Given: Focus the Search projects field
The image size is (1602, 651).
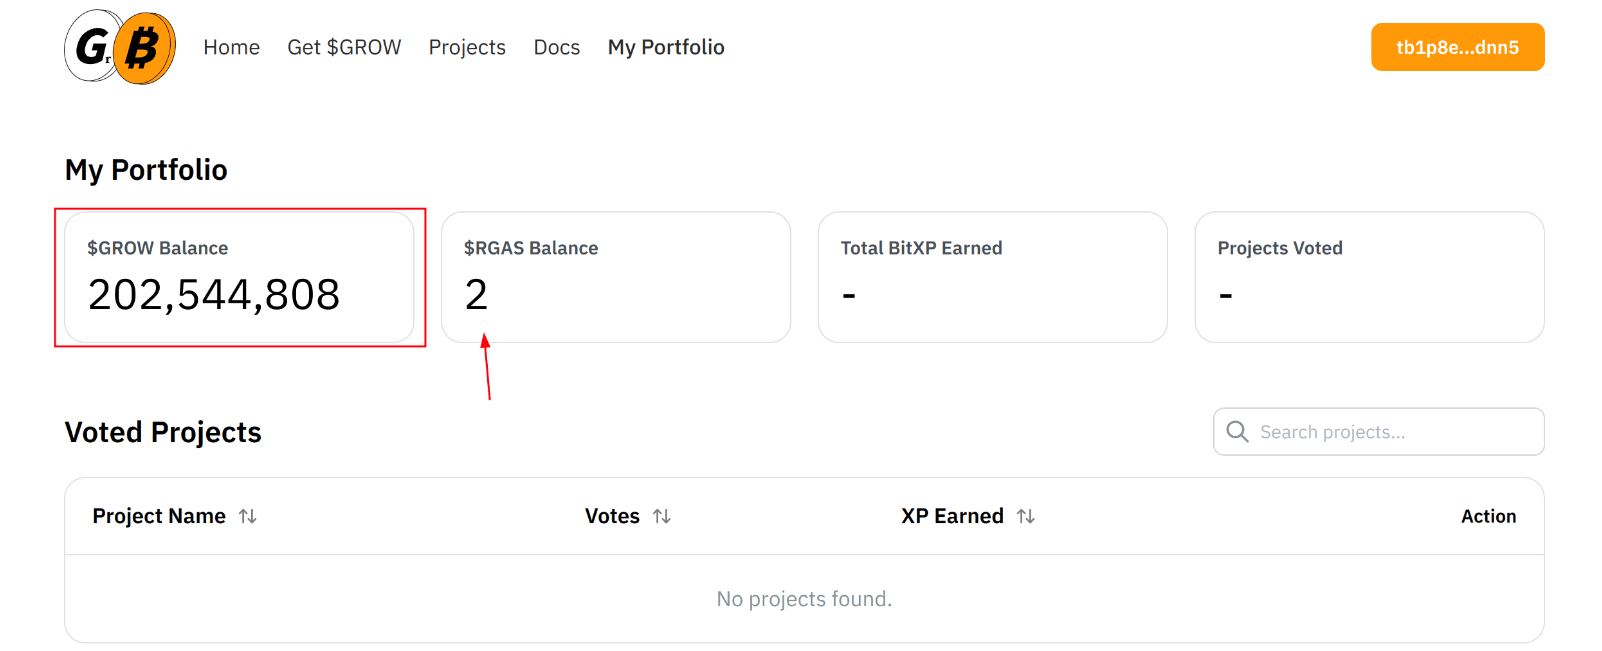Looking at the screenshot, I should tap(1378, 431).
